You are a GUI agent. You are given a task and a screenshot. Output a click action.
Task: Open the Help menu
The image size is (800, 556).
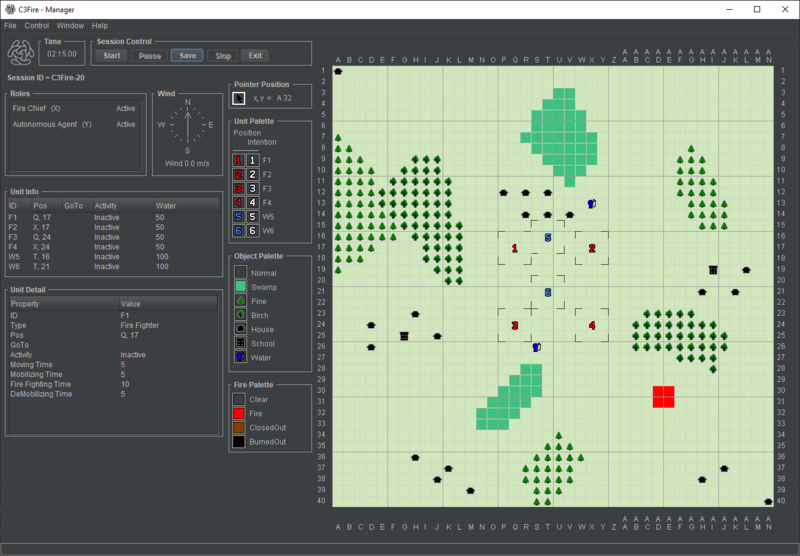point(100,25)
